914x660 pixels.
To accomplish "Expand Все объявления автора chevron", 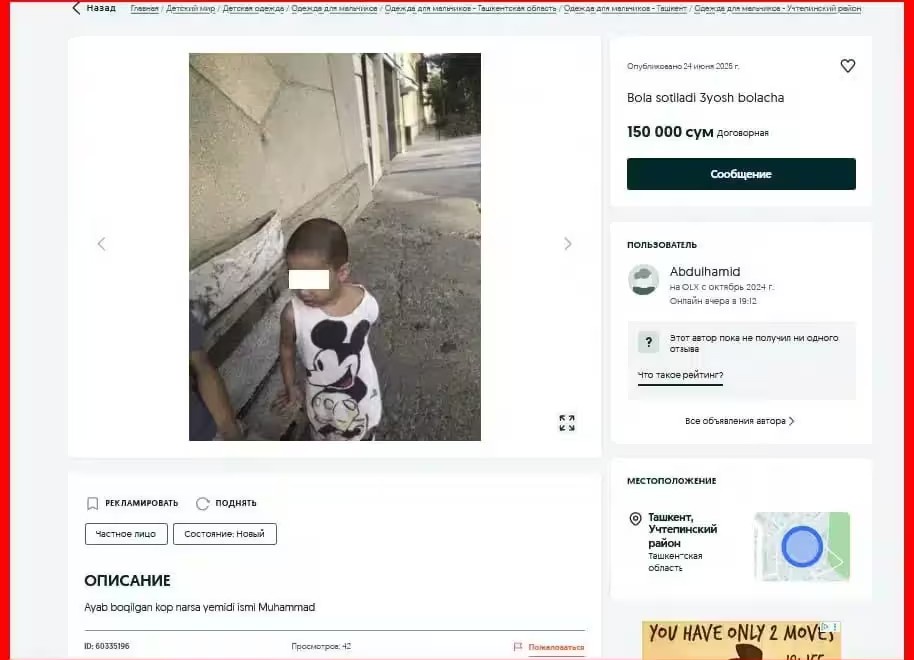I will point(791,421).
